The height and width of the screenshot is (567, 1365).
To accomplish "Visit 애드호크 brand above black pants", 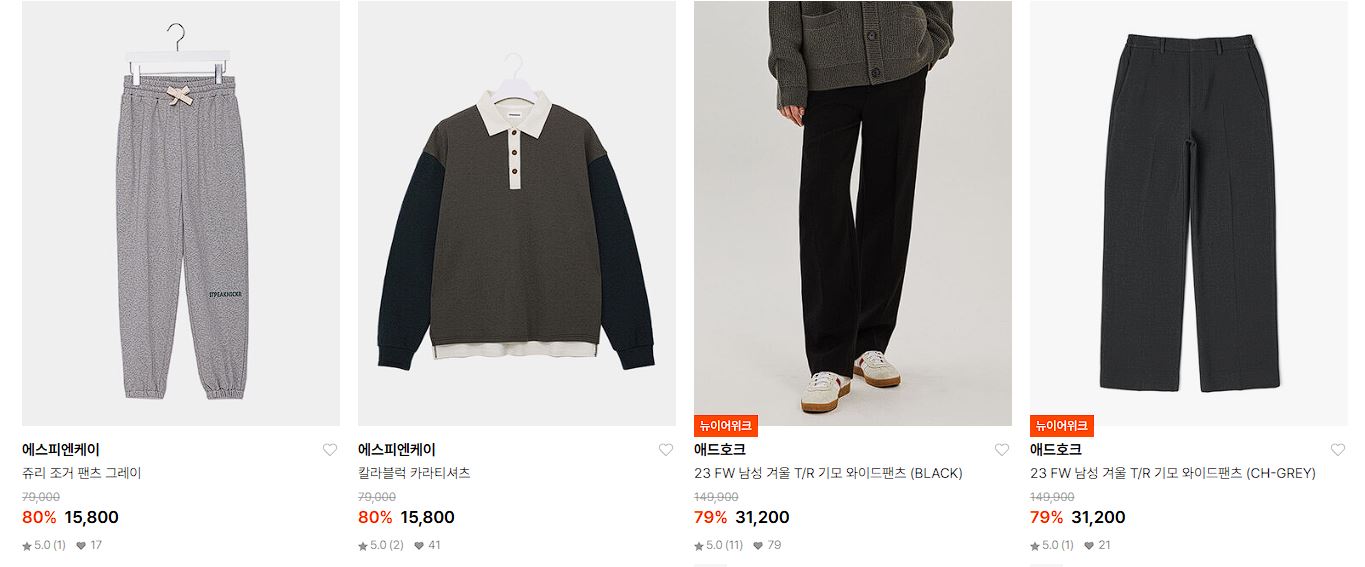I will 720,450.
